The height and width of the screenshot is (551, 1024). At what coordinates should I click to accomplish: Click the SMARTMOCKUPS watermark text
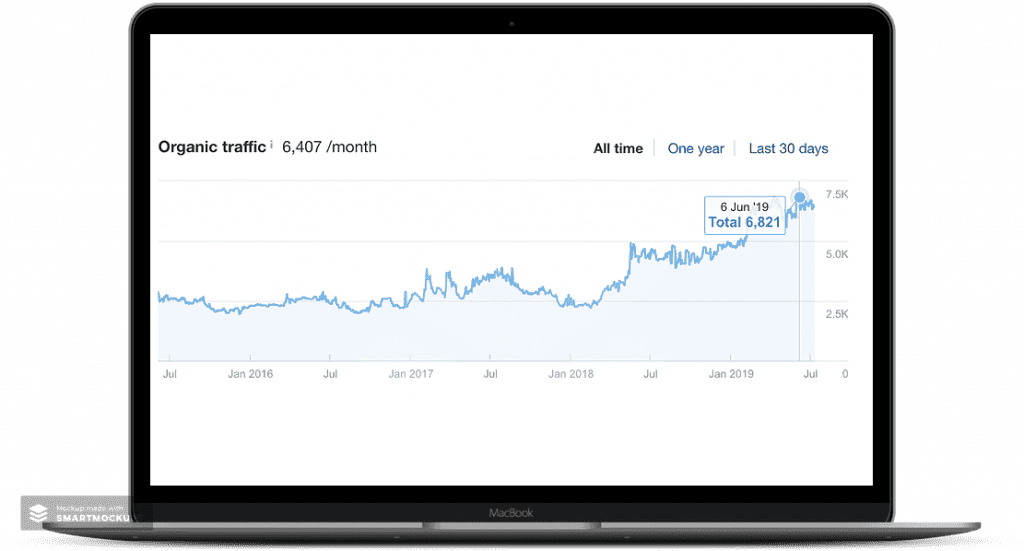[x=93, y=518]
